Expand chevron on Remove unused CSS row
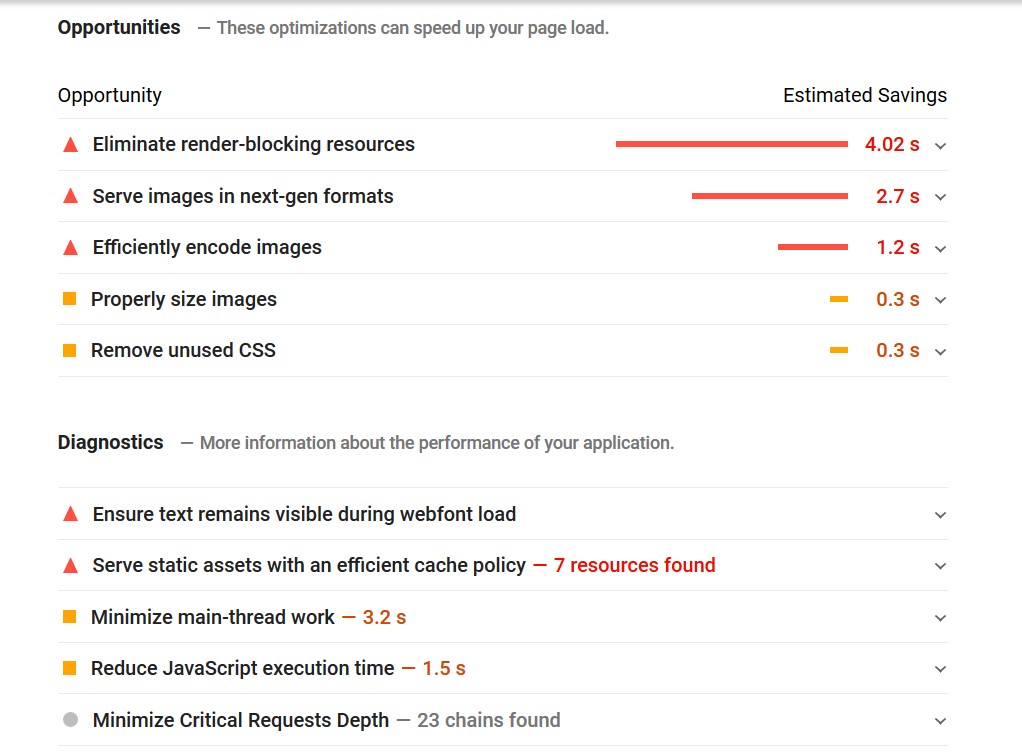The height and width of the screenshot is (753, 1022). tap(940, 352)
